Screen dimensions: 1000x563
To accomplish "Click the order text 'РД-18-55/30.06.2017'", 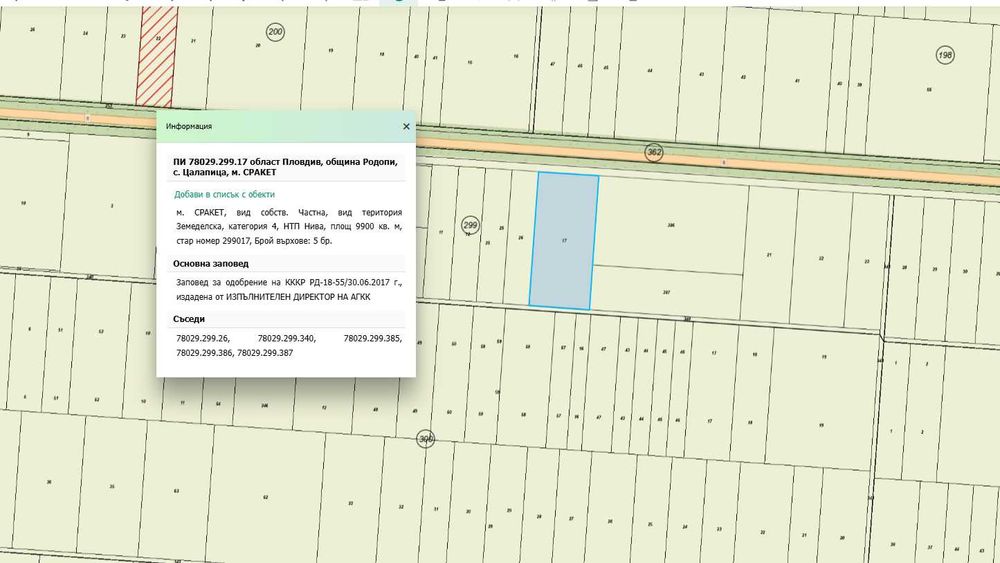I will 351,282.
